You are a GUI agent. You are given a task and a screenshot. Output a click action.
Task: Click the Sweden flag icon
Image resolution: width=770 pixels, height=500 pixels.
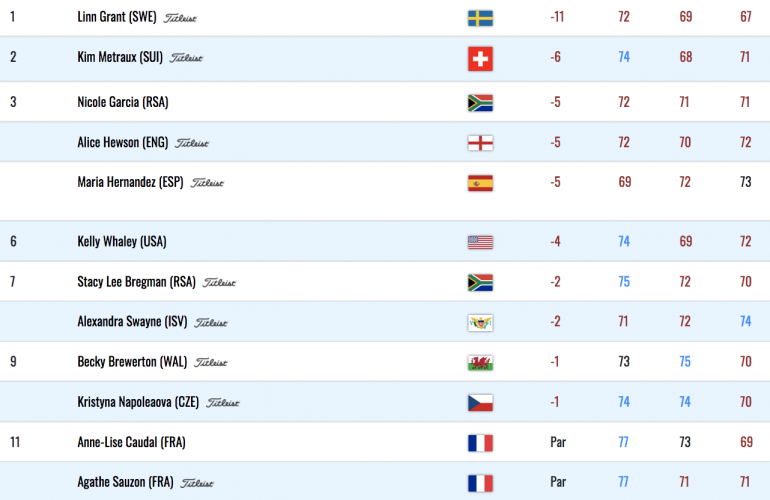pyautogui.click(x=480, y=18)
